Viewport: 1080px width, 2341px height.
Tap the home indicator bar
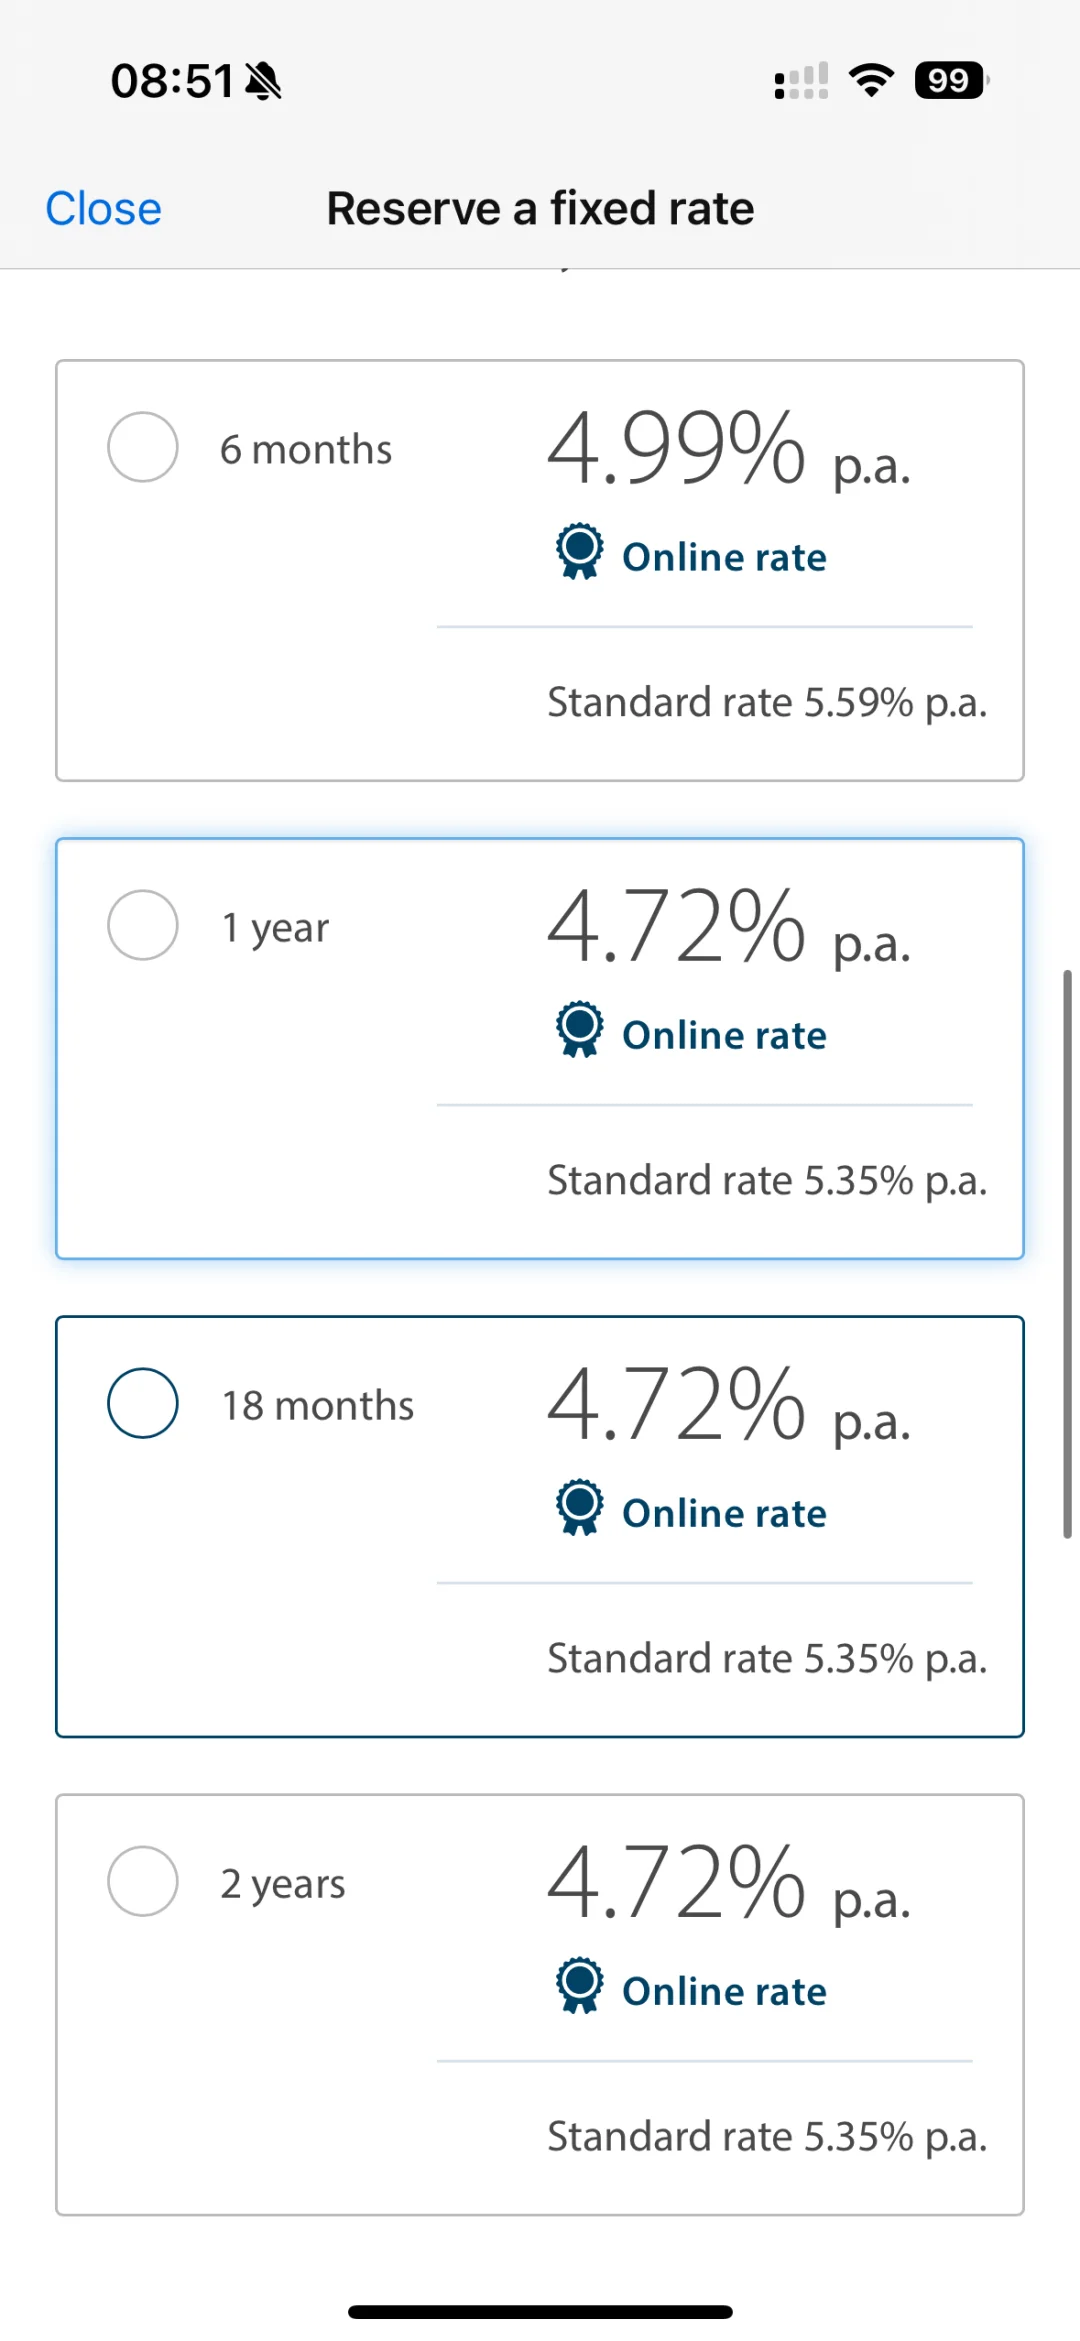[540, 2312]
